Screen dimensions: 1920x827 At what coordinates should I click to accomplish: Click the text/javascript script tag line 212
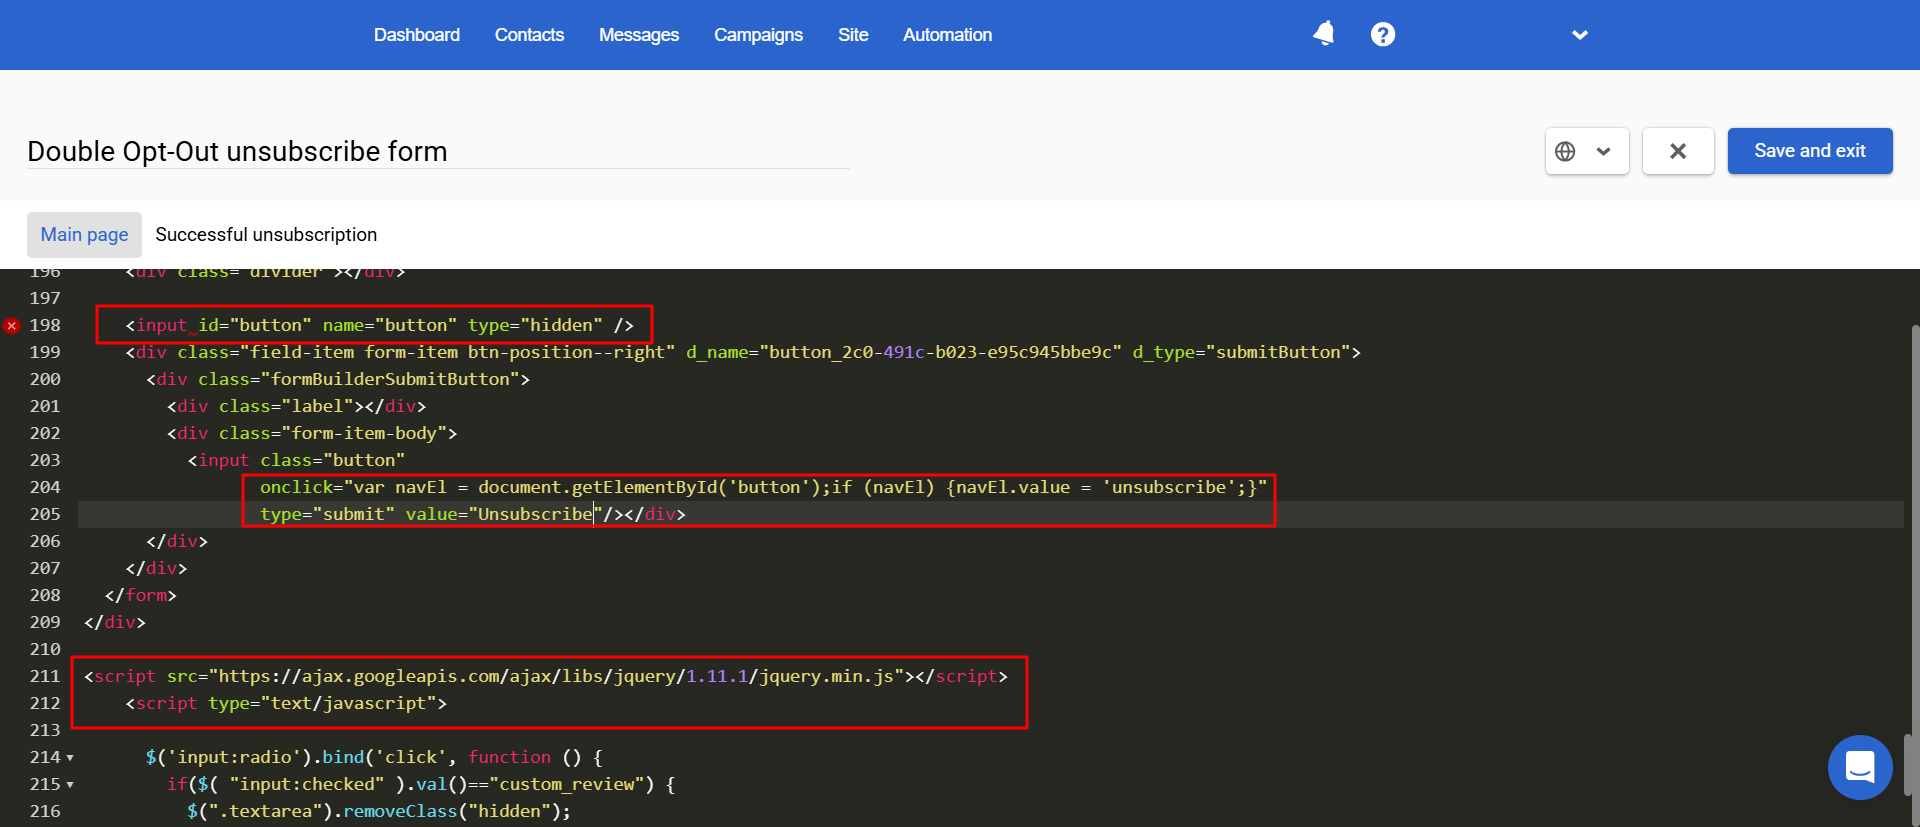pos(286,703)
